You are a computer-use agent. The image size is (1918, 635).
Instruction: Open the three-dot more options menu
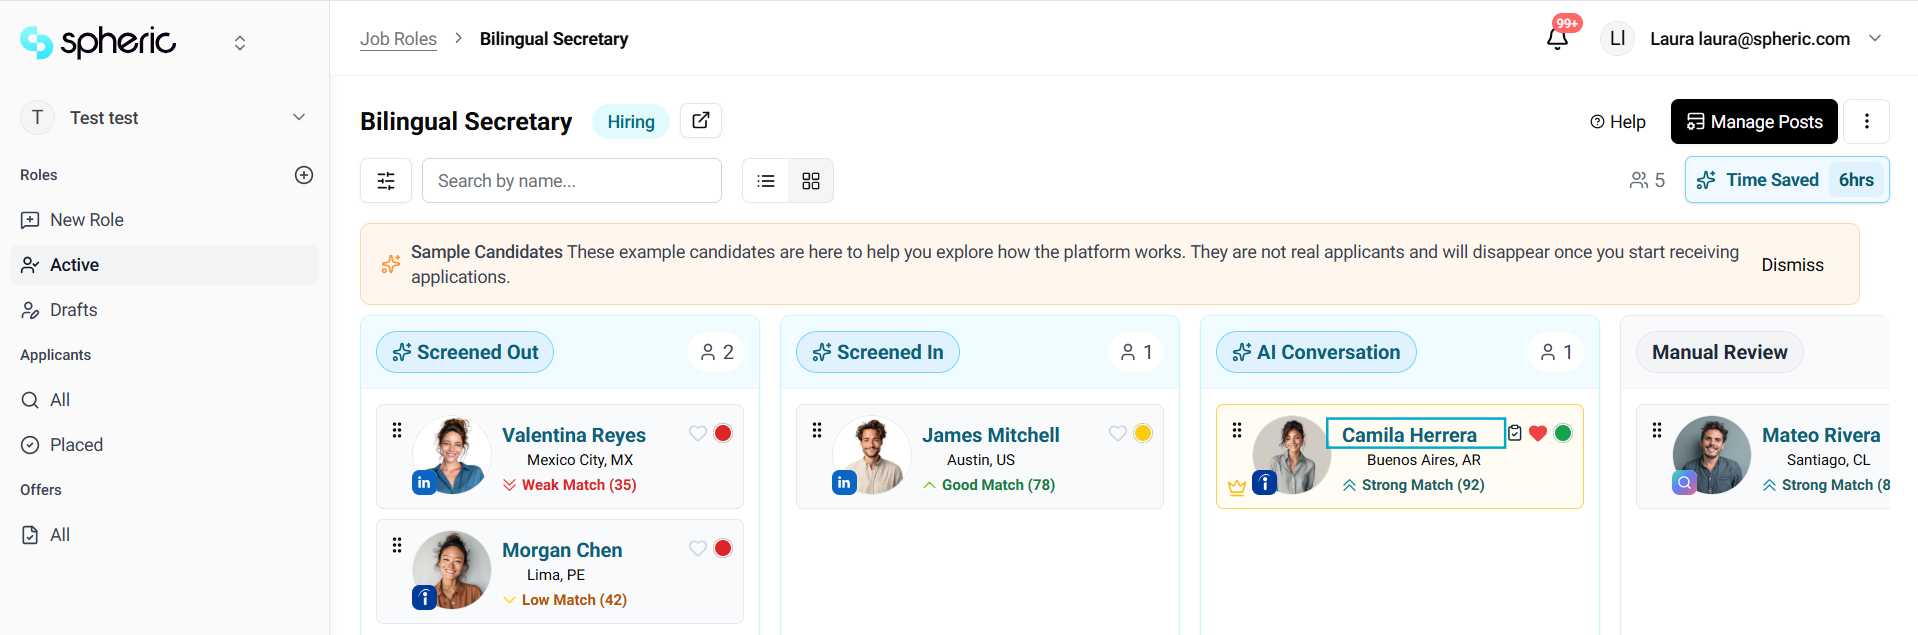1866,122
